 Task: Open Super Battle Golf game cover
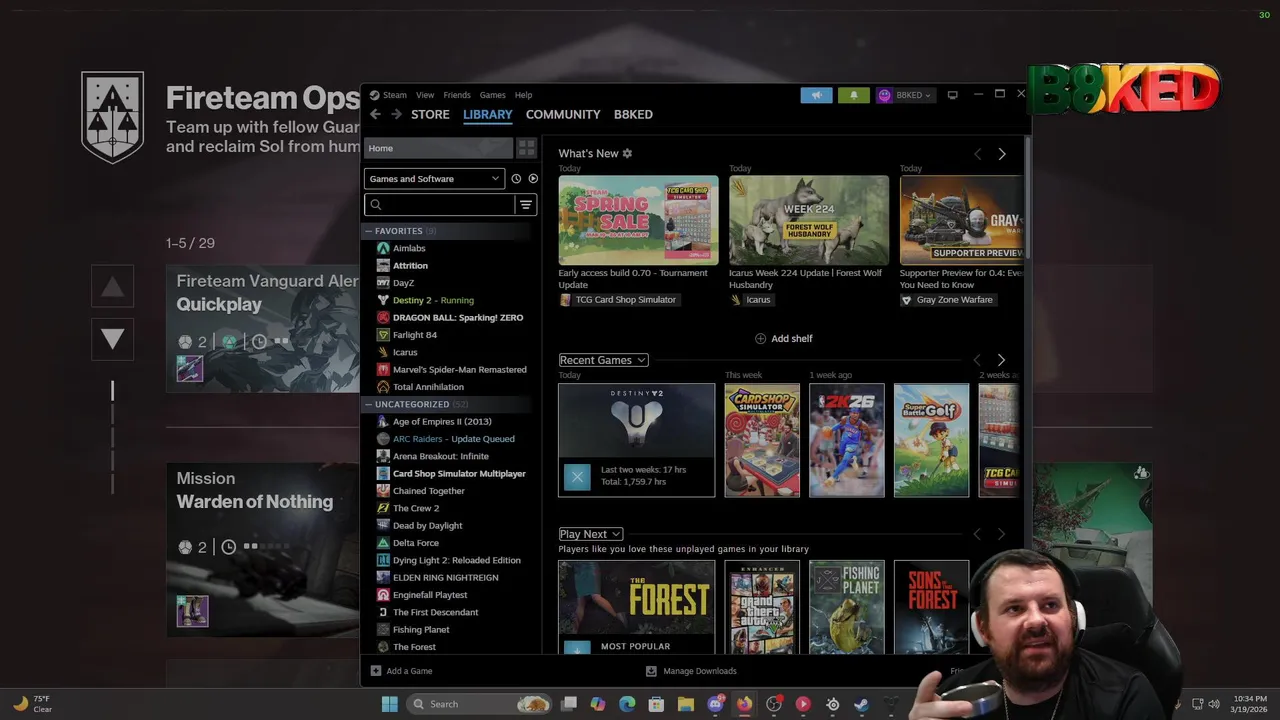click(931, 440)
